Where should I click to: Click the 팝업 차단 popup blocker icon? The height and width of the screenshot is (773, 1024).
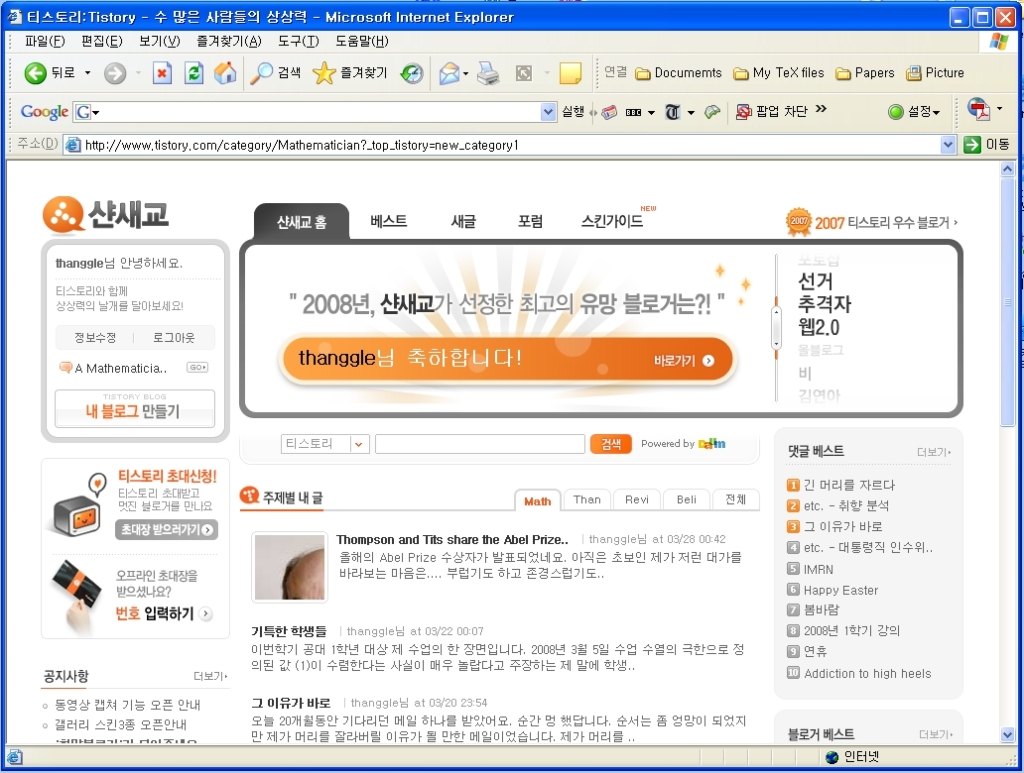(x=772, y=112)
